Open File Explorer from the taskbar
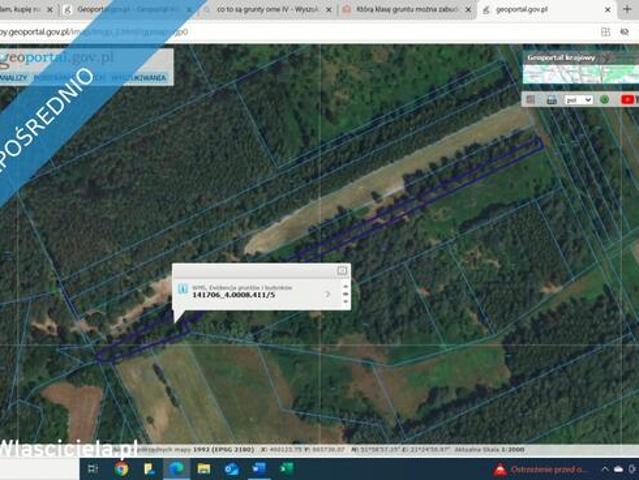Image resolution: width=639 pixels, height=480 pixels. (x=204, y=468)
